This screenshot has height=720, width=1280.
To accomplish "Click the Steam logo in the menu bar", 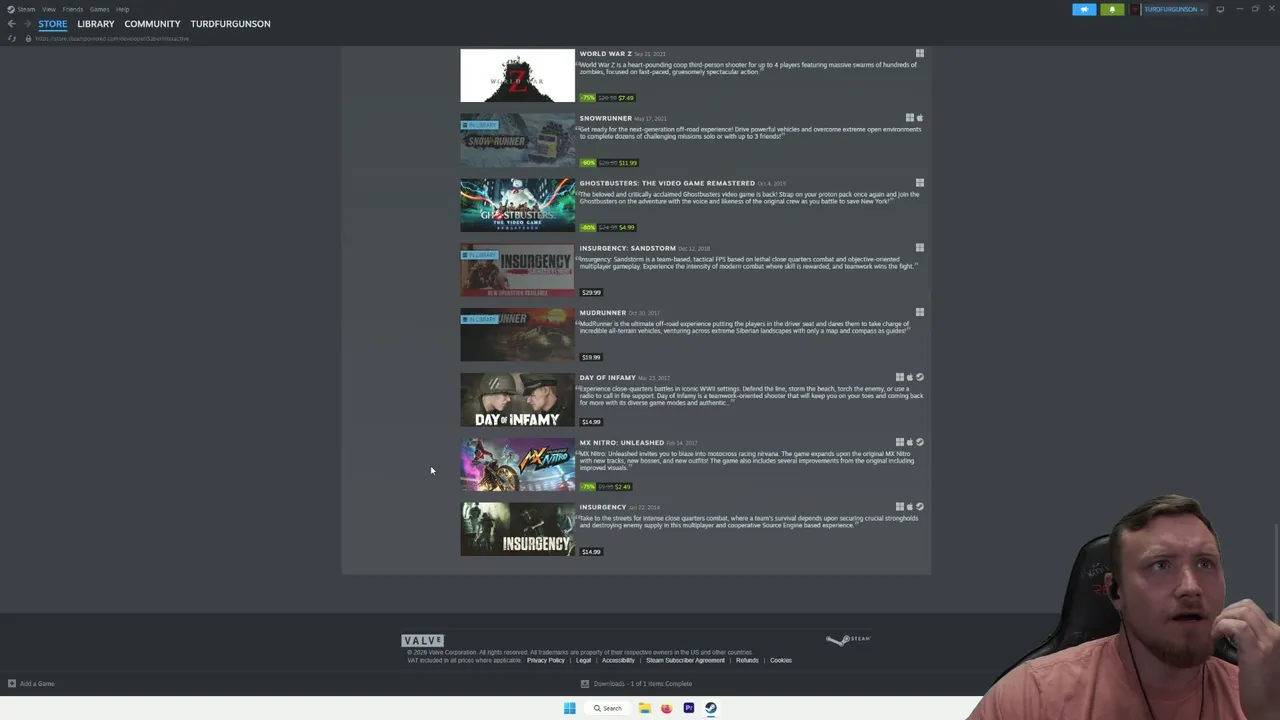I will coord(10,9).
